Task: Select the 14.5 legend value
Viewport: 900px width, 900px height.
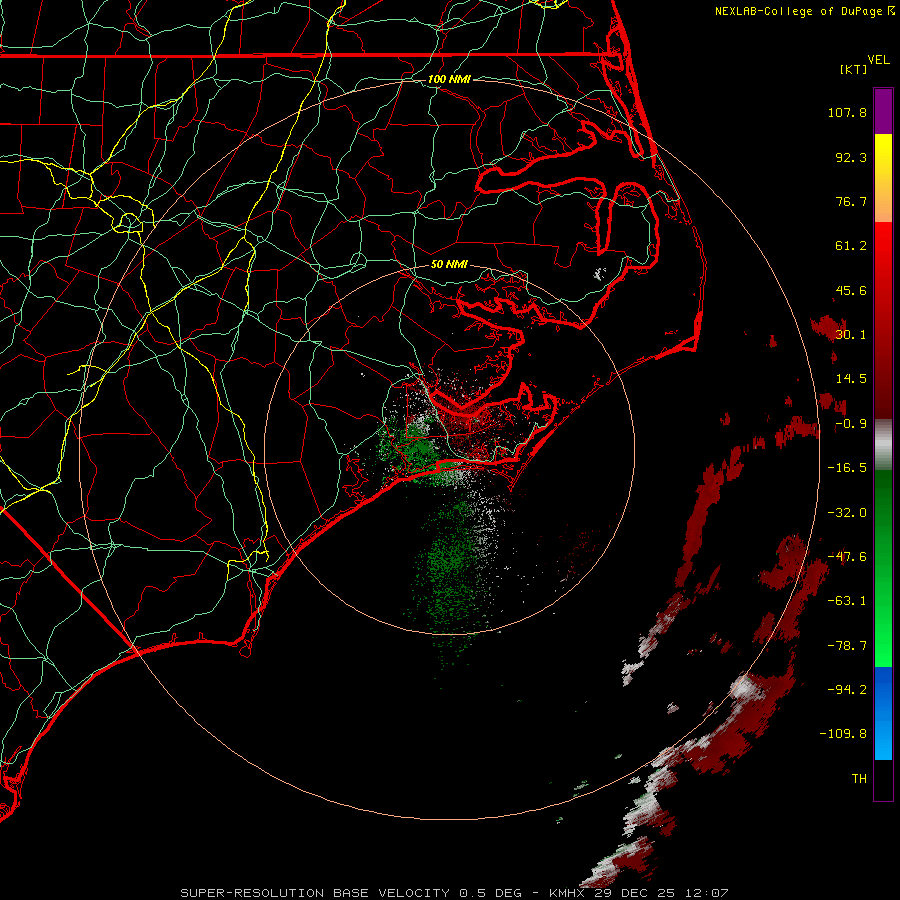Action: coord(851,379)
